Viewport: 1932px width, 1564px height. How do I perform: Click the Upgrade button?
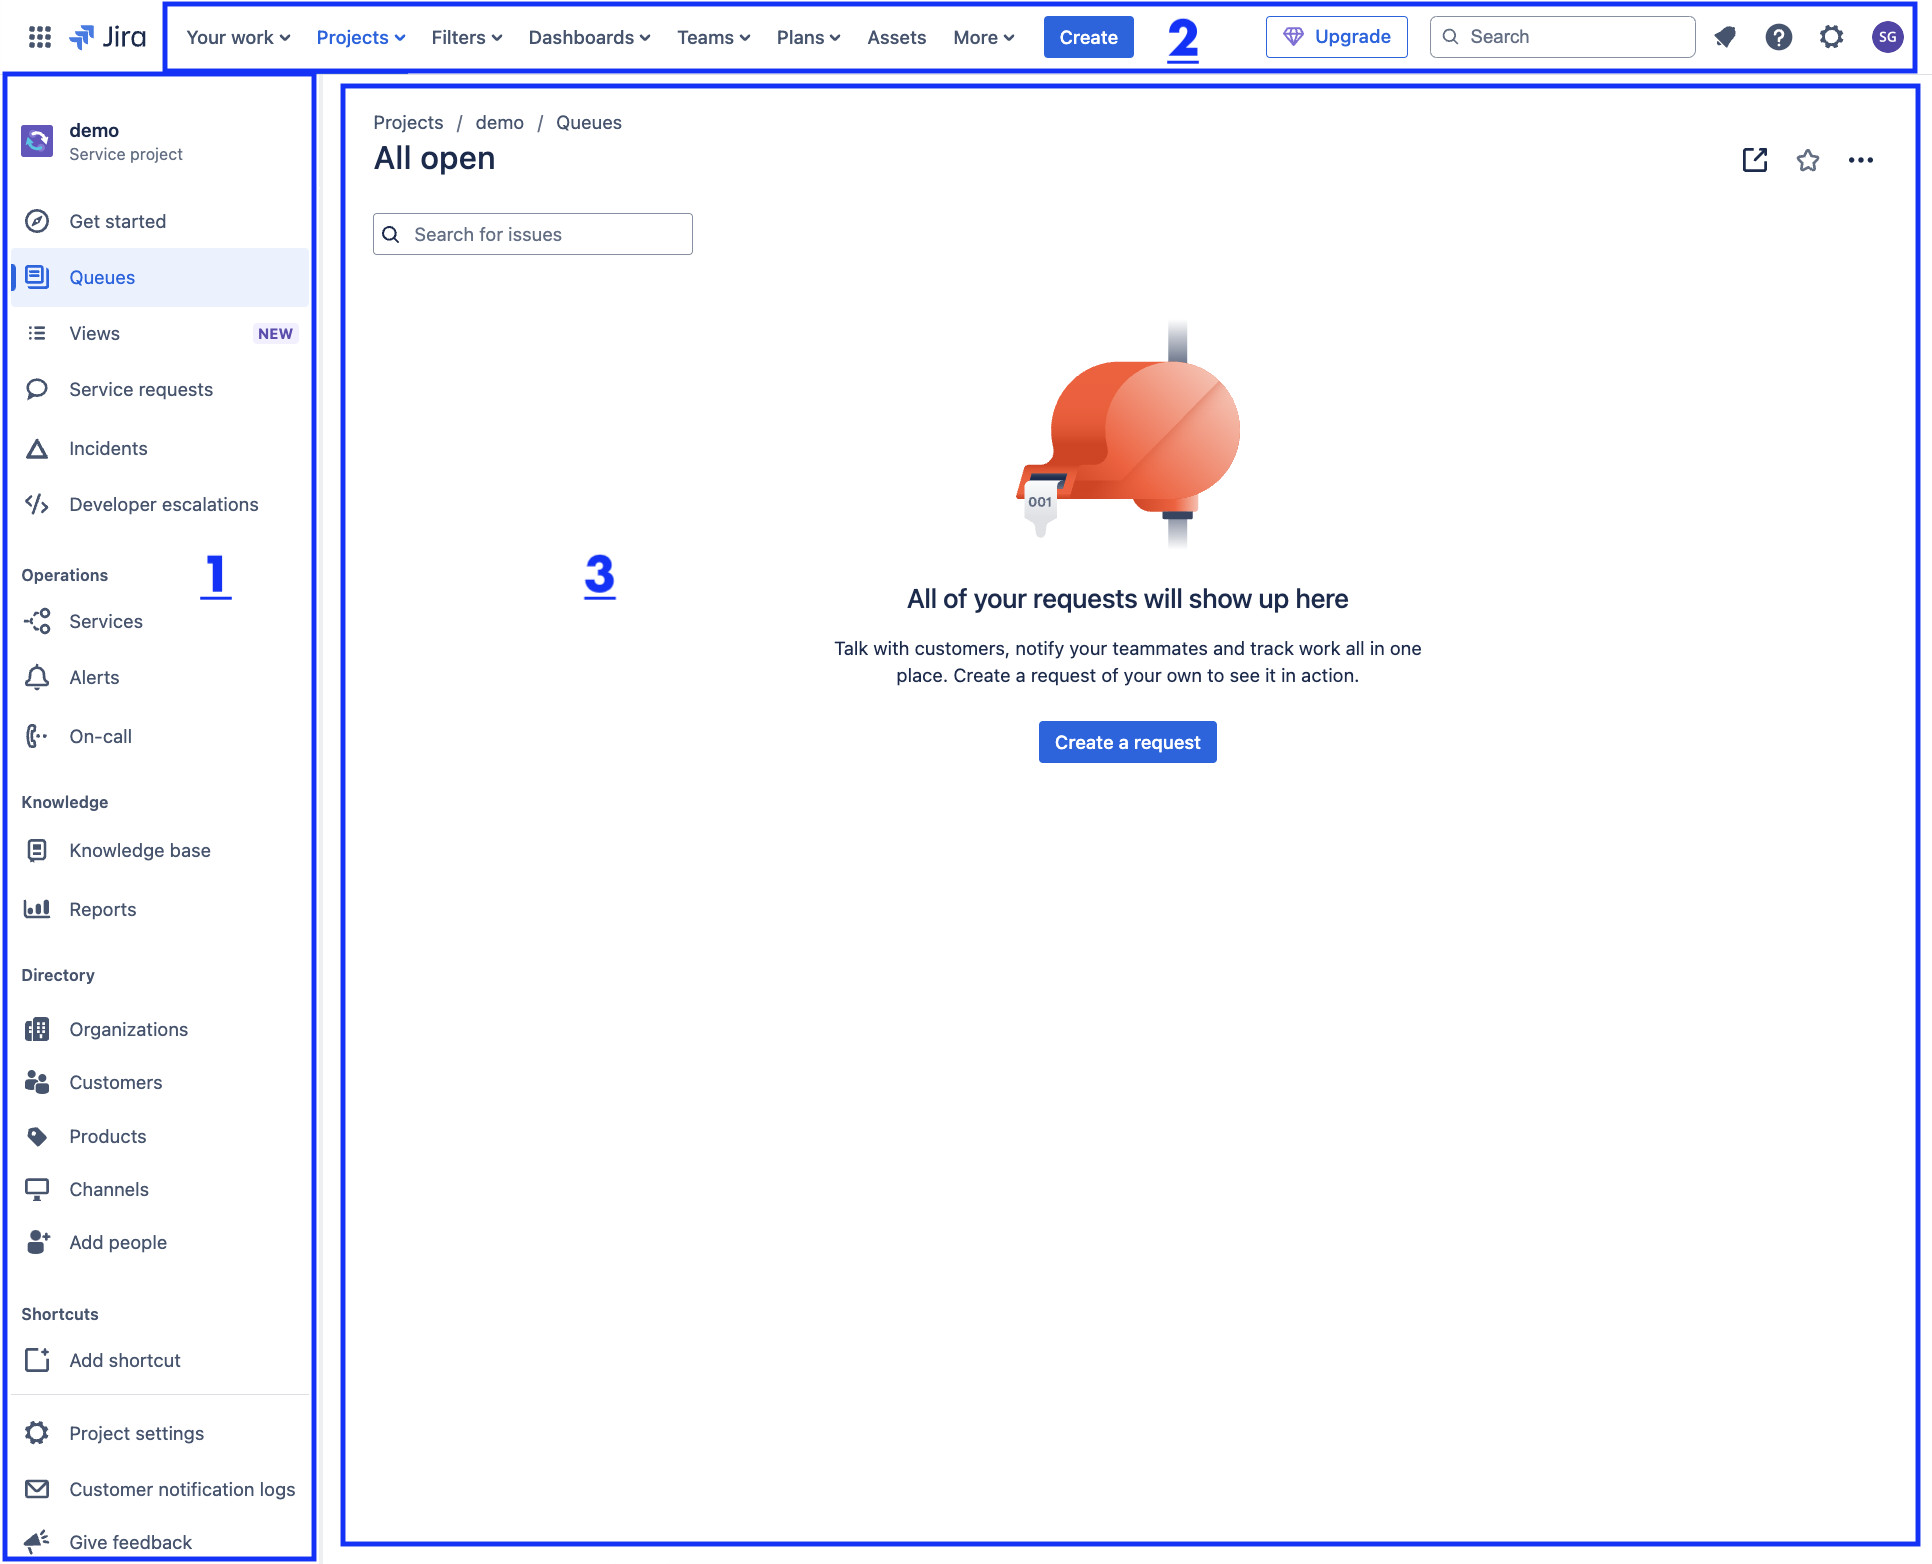tap(1336, 37)
